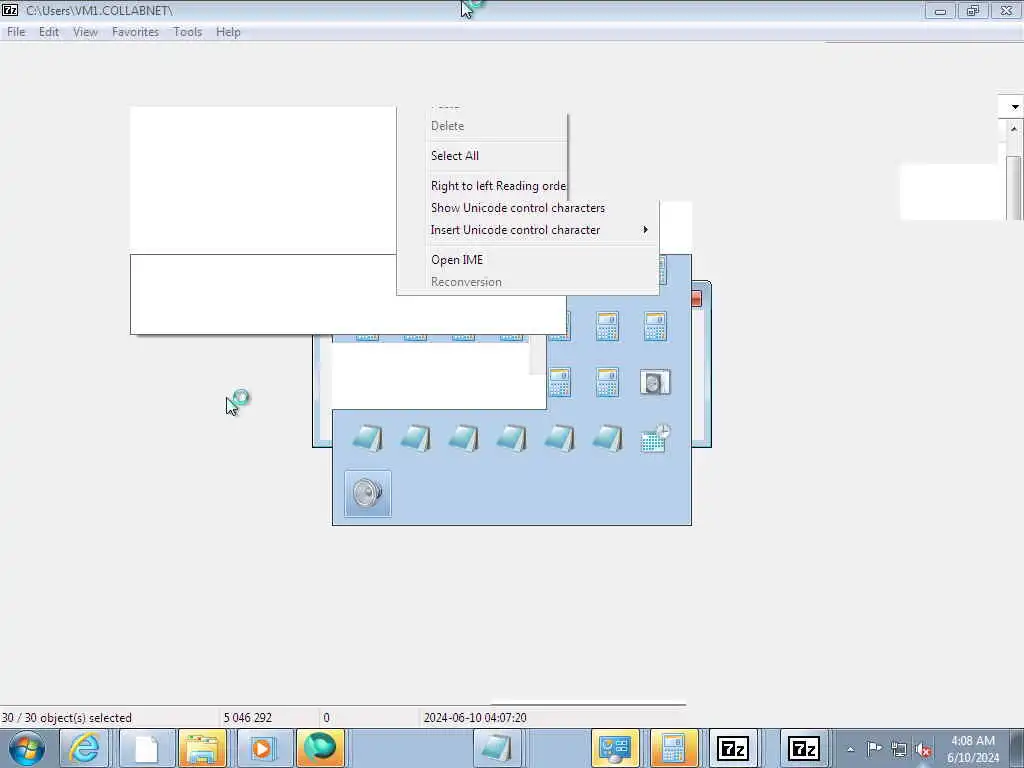The height and width of the screenshot is (768, 1024).
Task: Choose Right to left Reading order
Action: coord(498,185)
